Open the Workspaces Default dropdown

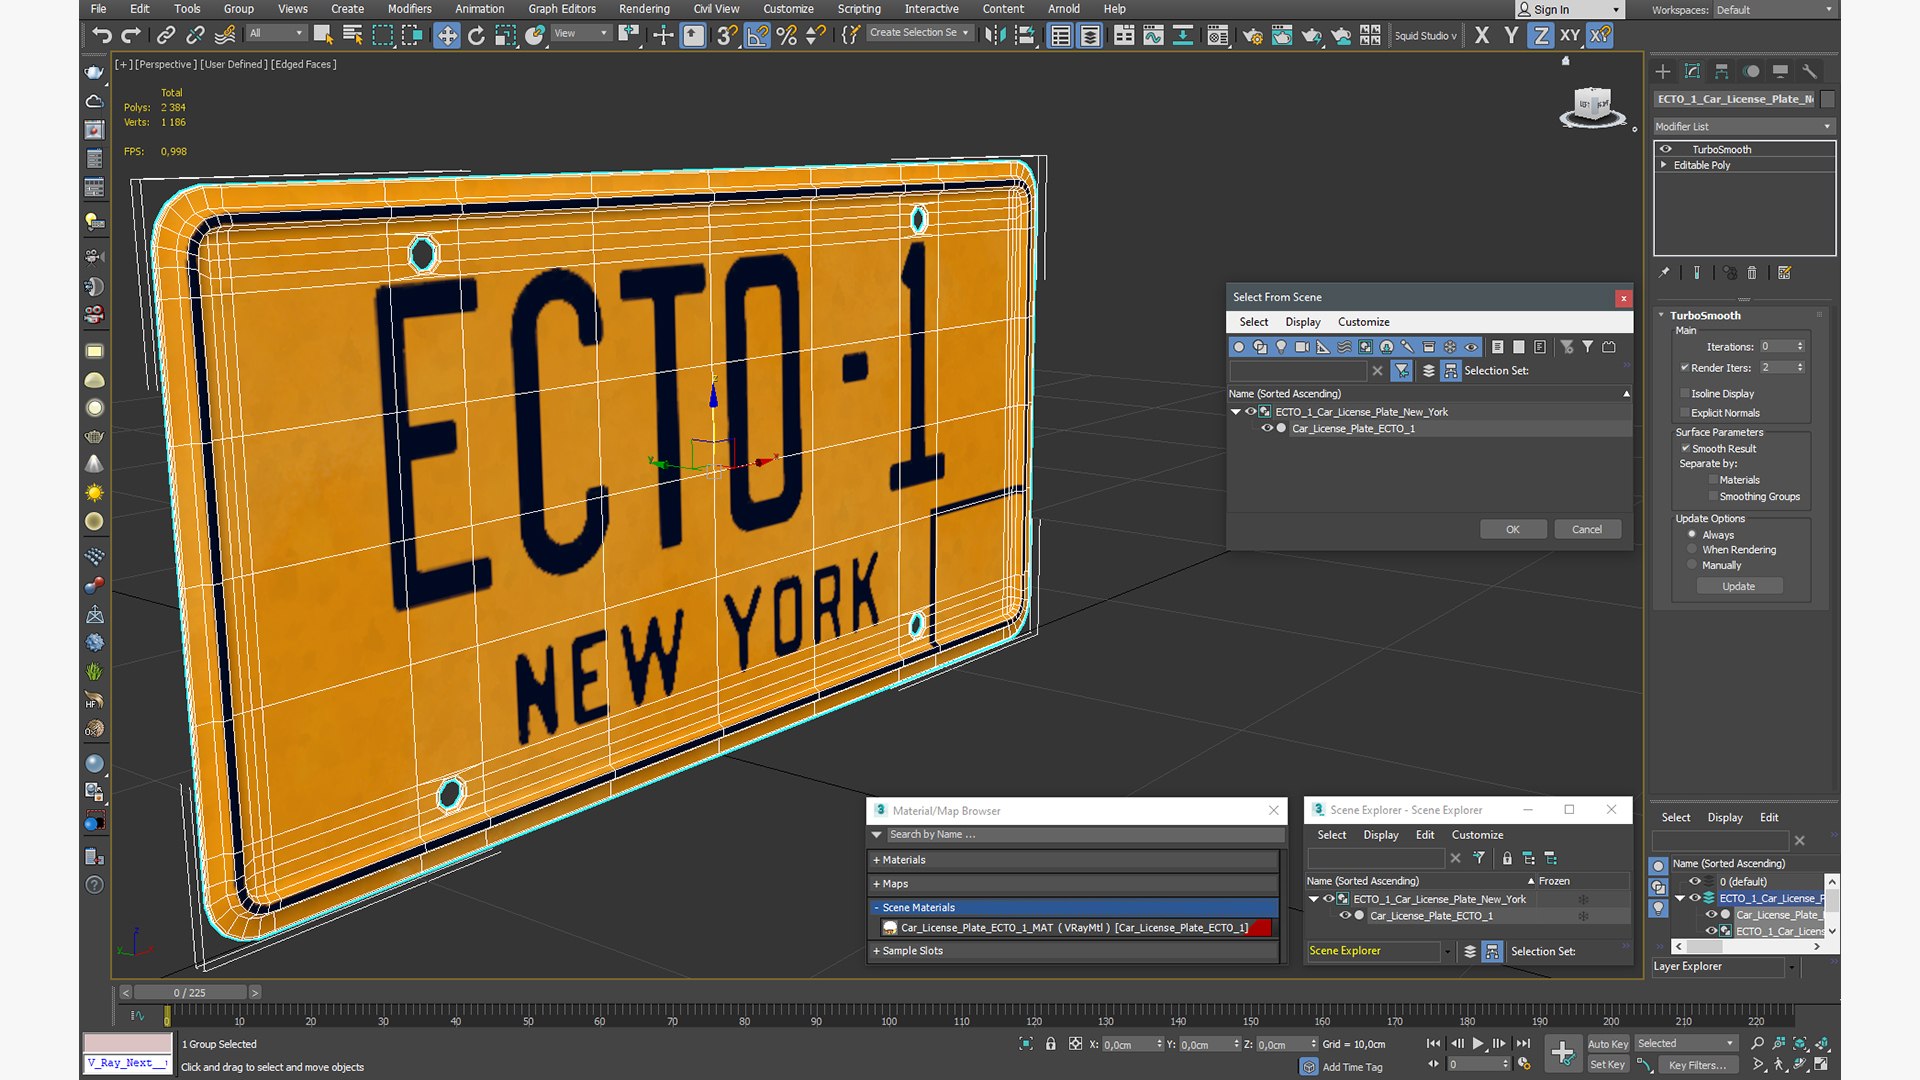tap(1775, 10)
